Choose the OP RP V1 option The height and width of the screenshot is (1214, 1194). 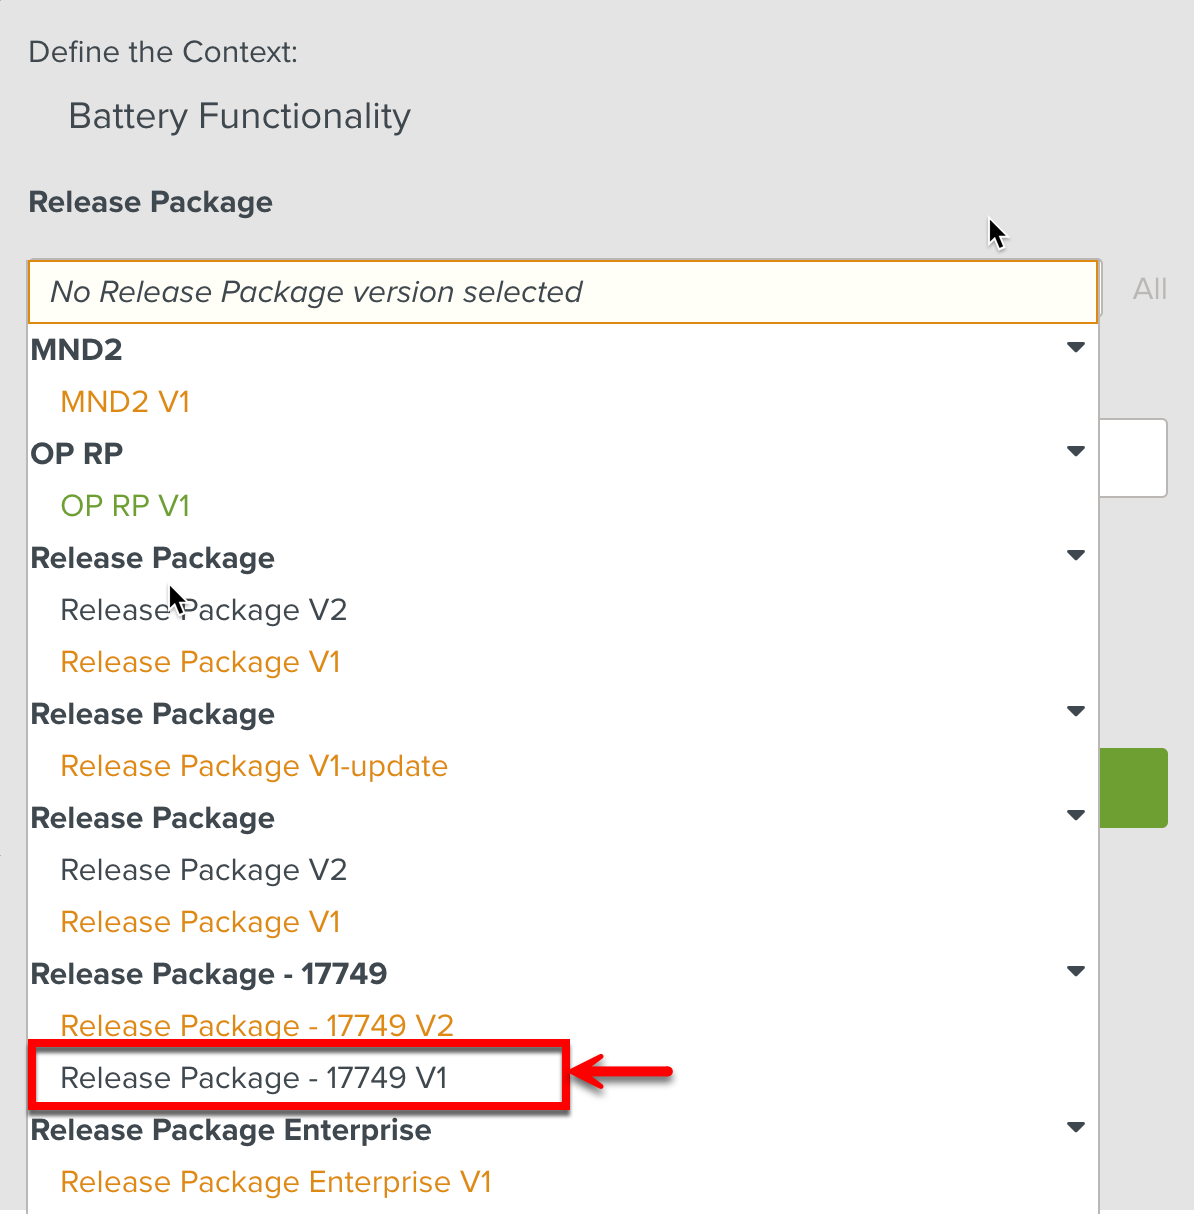coord(125,506)
